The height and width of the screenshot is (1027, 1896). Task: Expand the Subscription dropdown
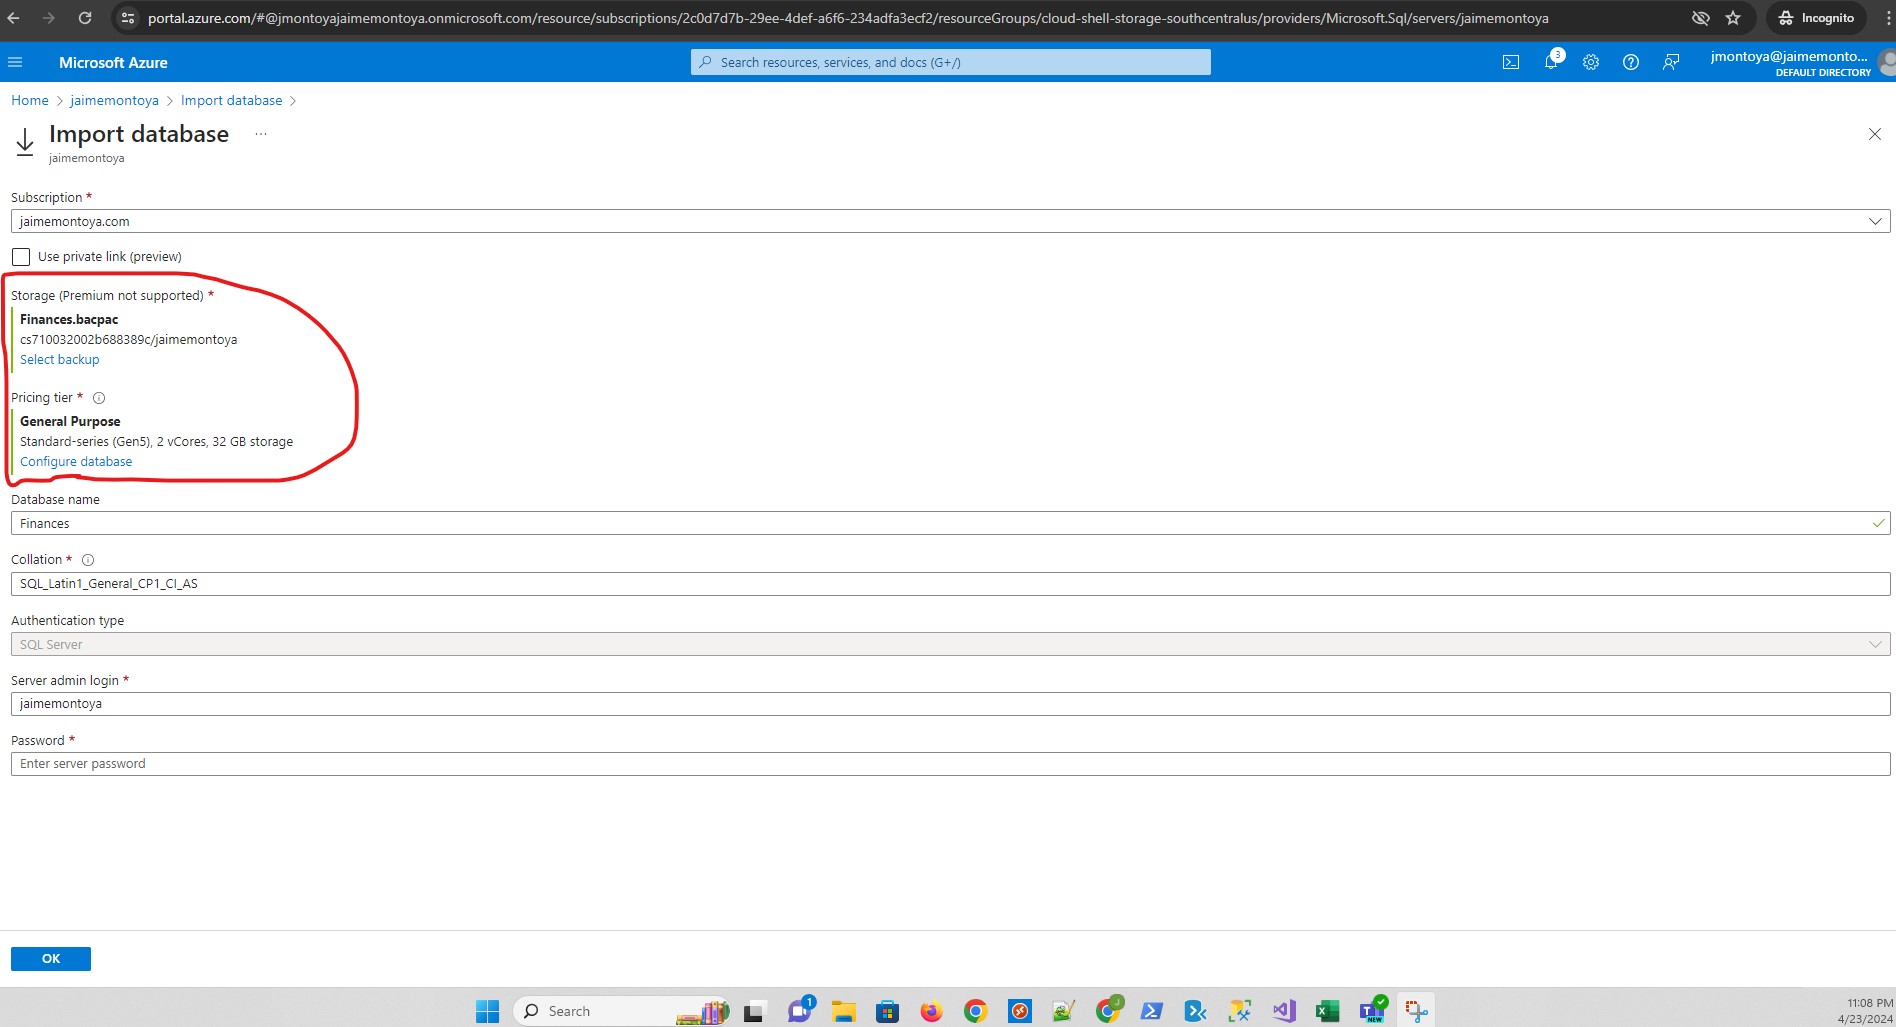coord(950,221)
